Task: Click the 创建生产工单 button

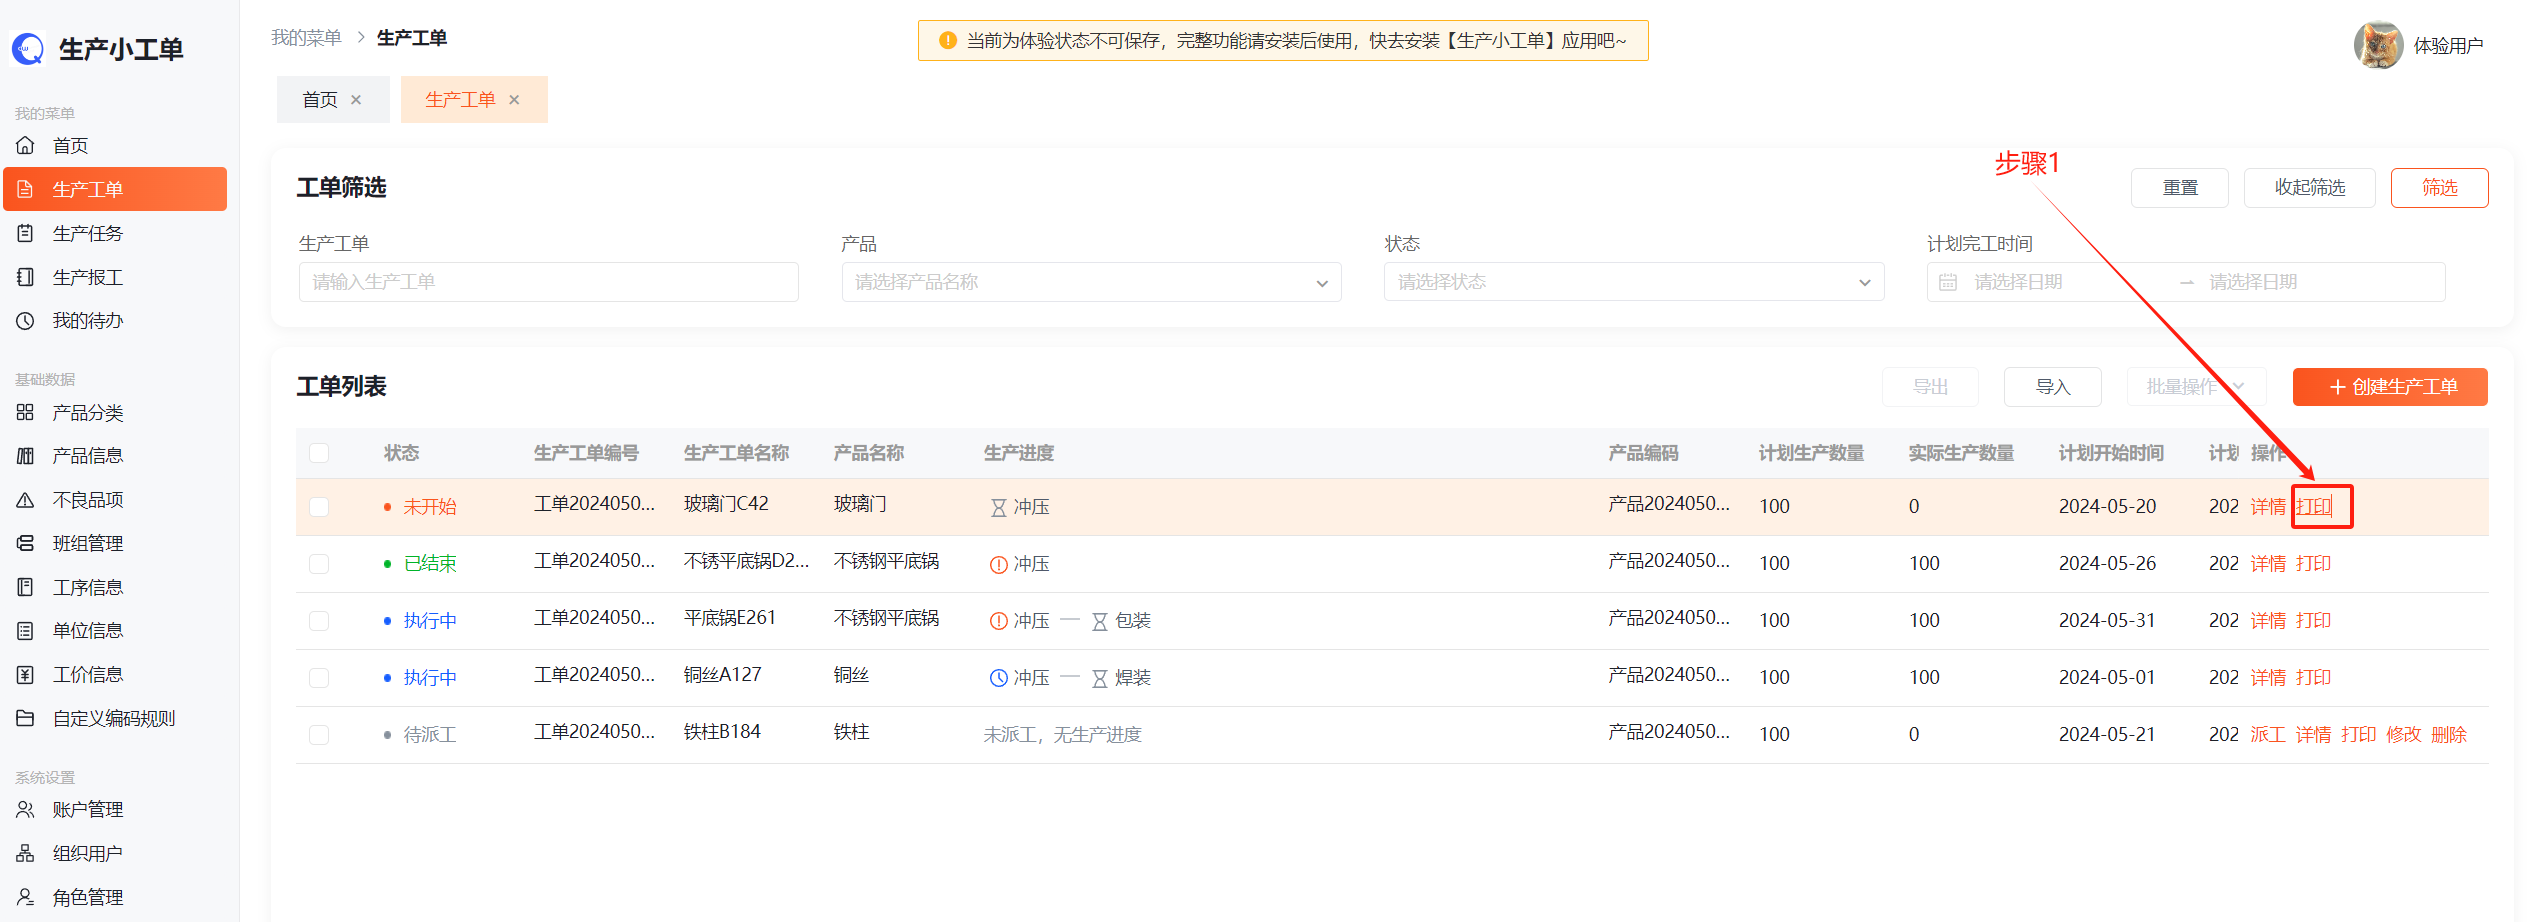Action: pyautogui.click(x=2389, y=387)
